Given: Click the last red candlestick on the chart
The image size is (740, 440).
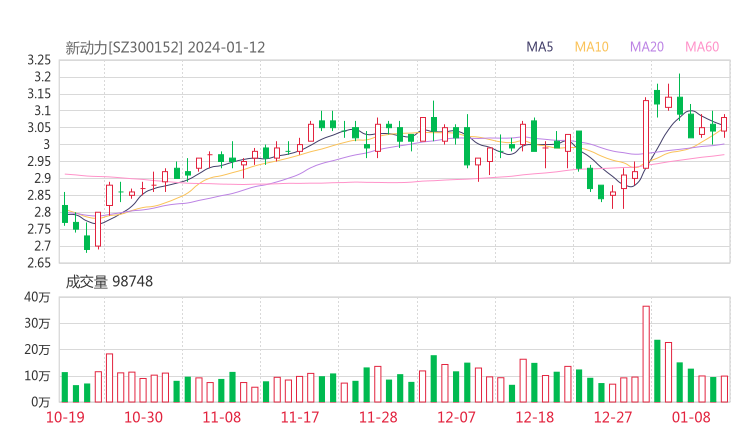Looking at the screenshot, I should [x=724, y=124].
